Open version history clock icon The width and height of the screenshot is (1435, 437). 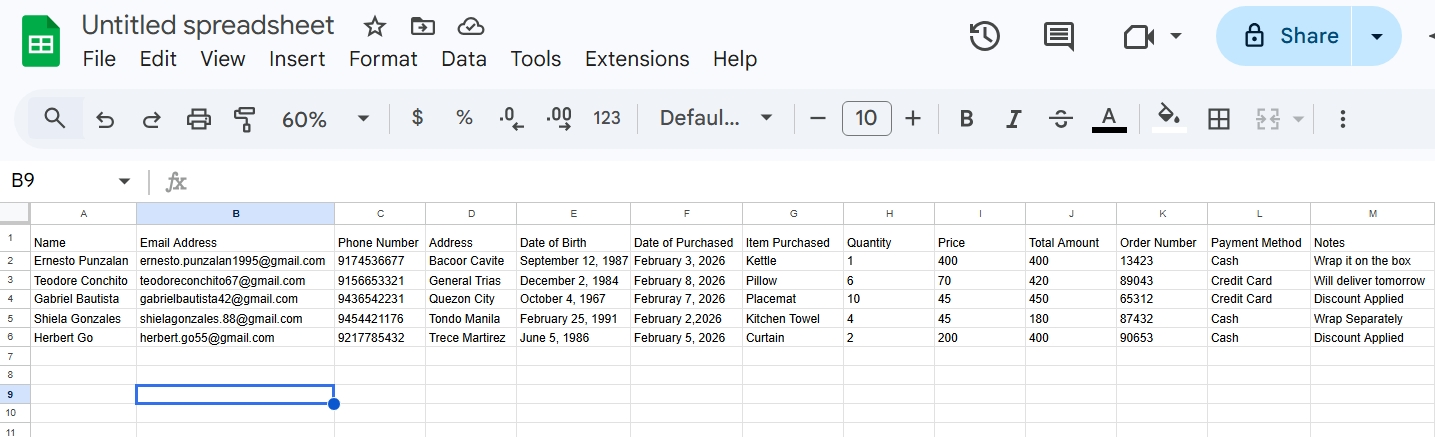click(985, 36)
